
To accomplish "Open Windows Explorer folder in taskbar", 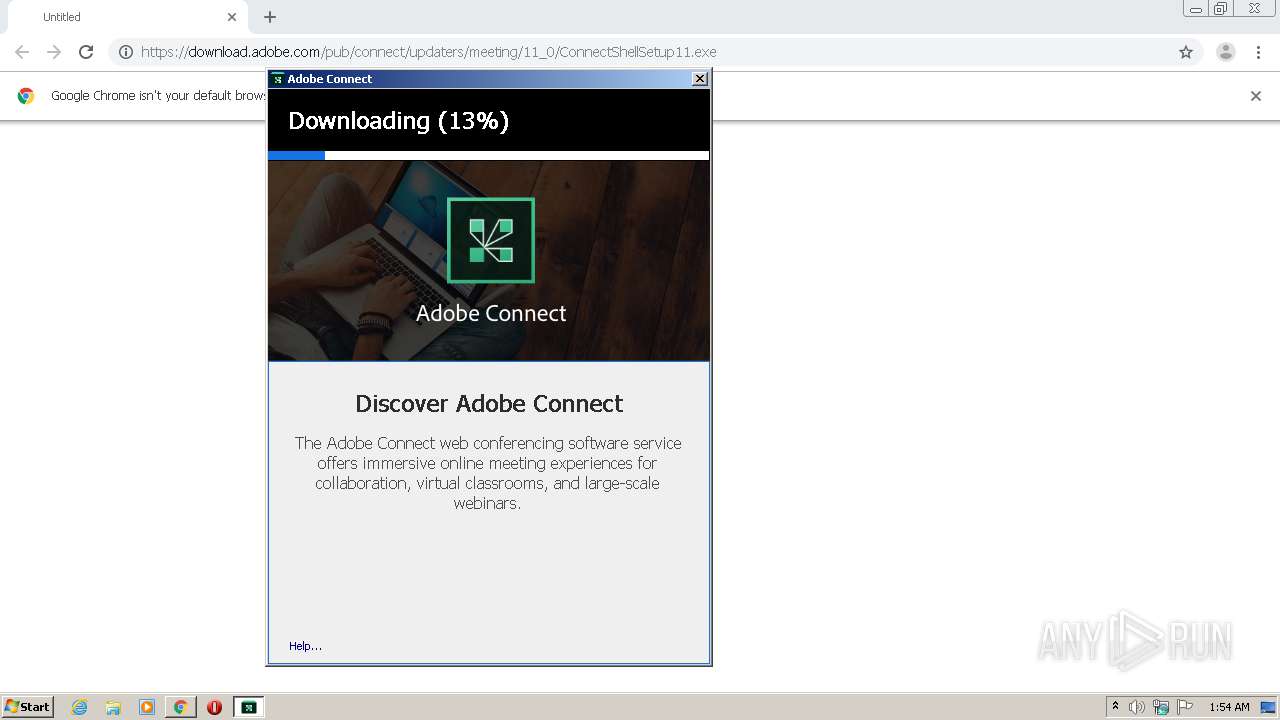I will [x=113, y=707].
